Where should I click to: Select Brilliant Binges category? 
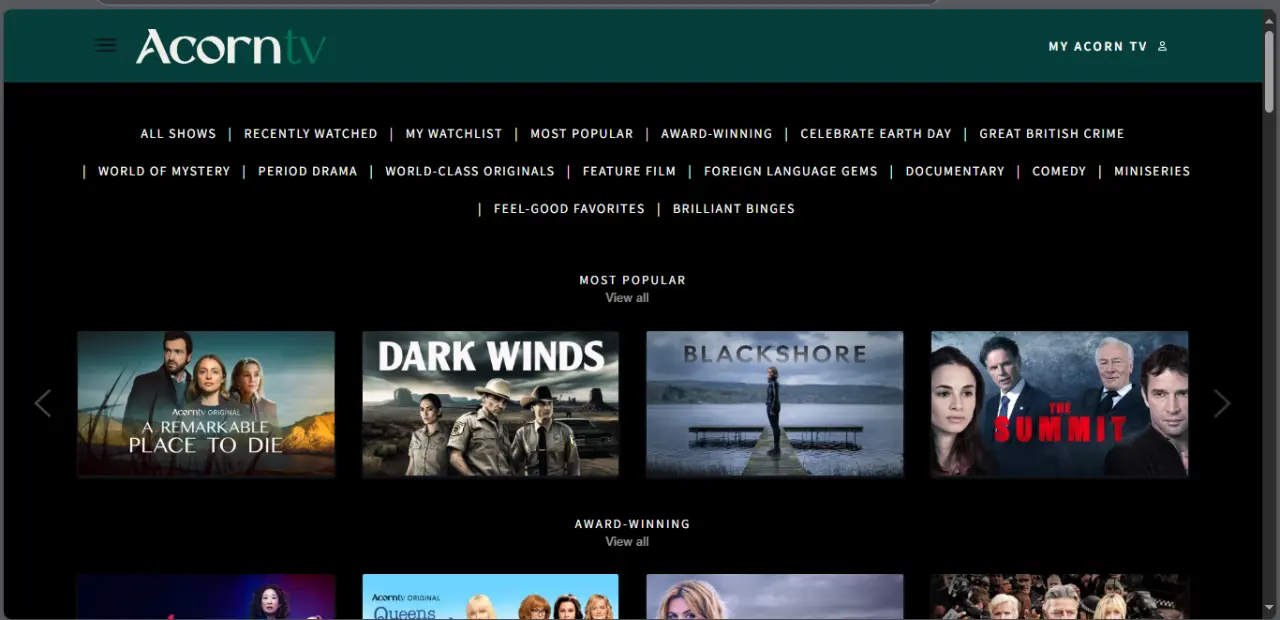pos(734,209)
